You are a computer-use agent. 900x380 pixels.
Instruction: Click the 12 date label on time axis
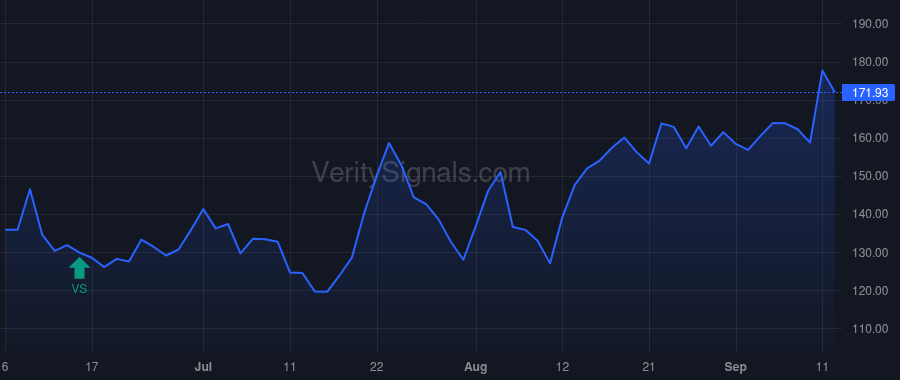point(562,367)
